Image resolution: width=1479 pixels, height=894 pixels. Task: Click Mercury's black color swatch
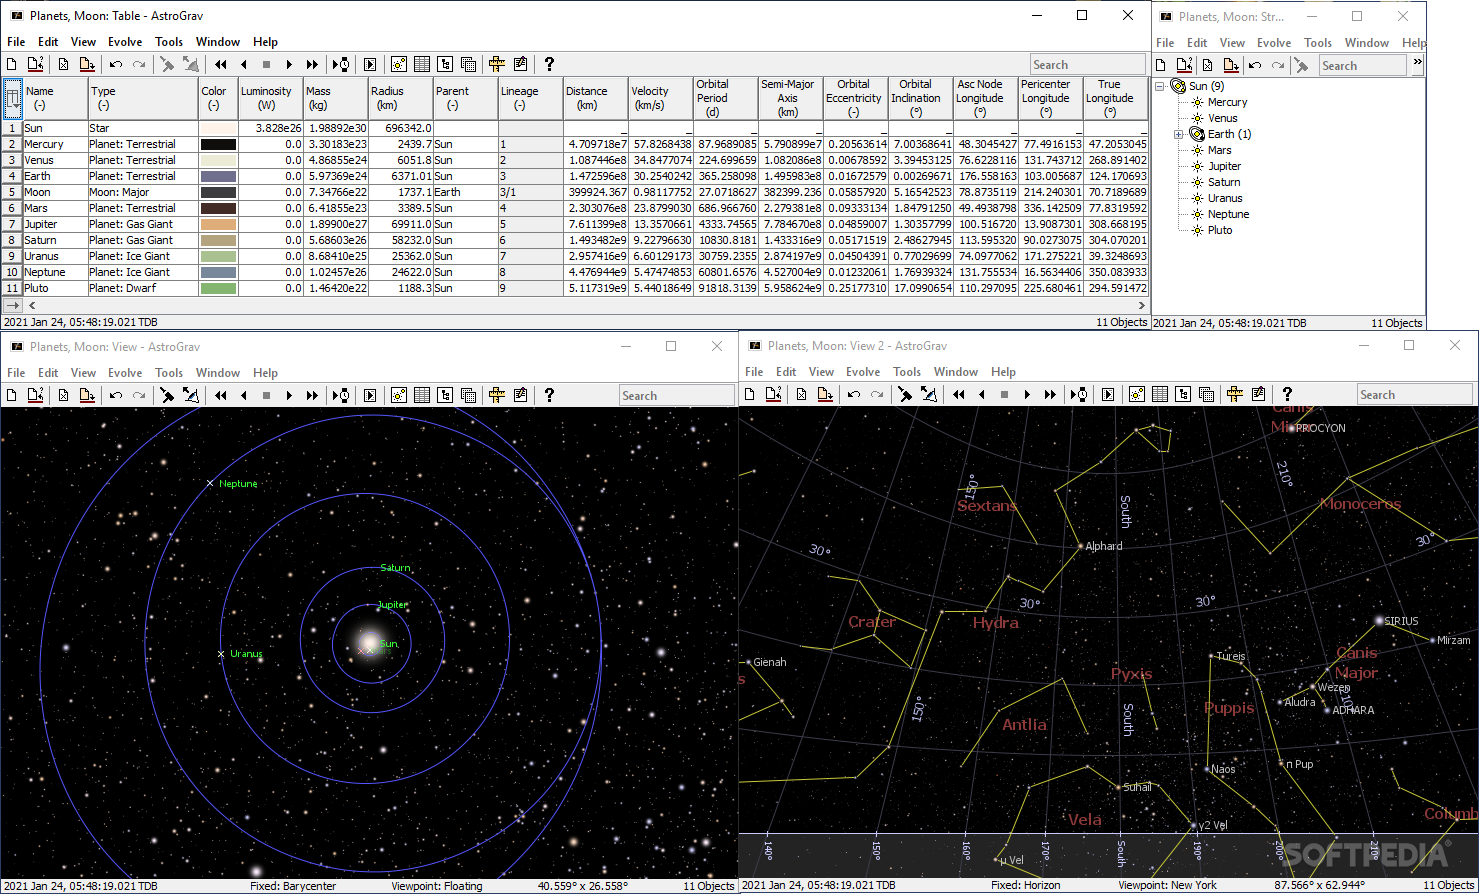[x=218, y=144]
